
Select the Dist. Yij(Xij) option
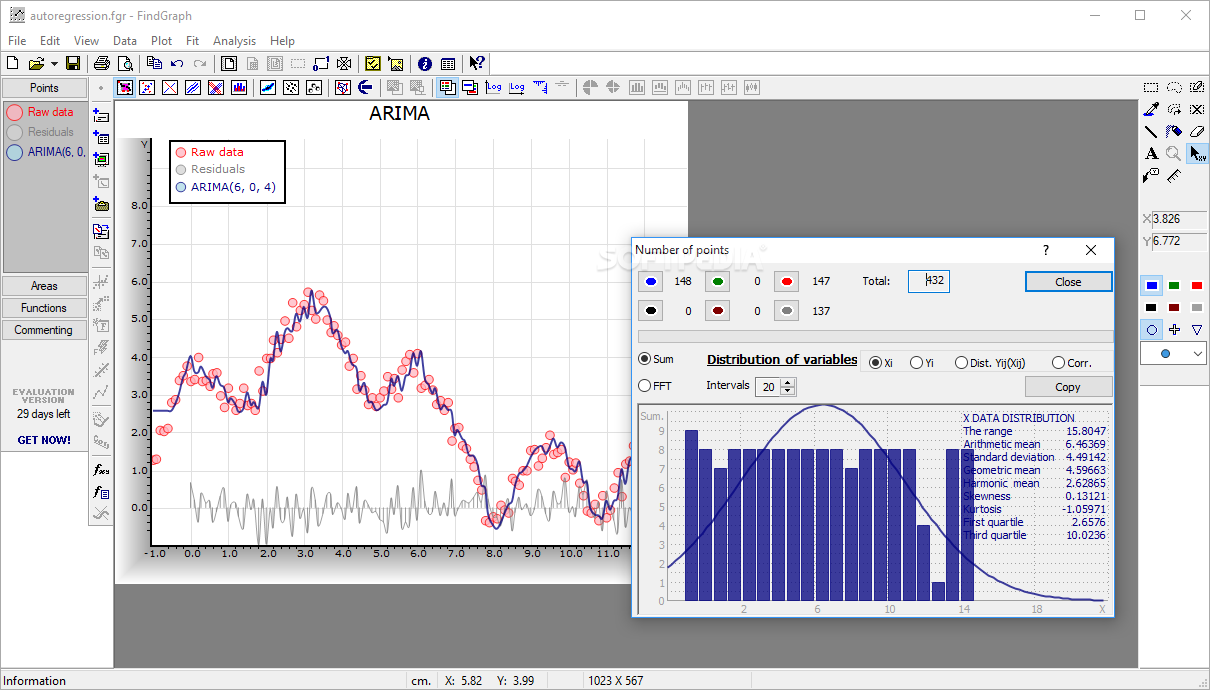[962, 363]
